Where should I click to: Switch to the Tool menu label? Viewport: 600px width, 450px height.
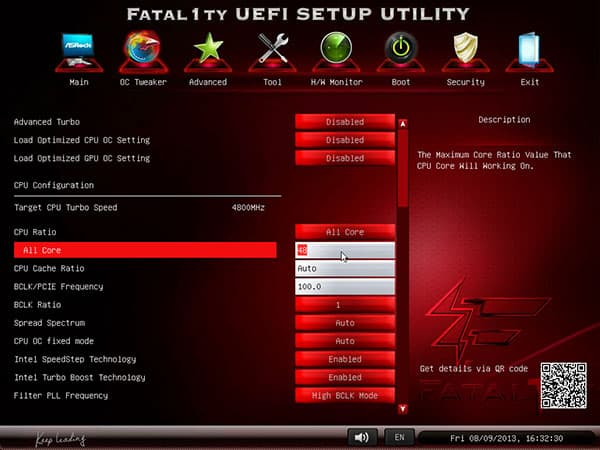(272, 82)
